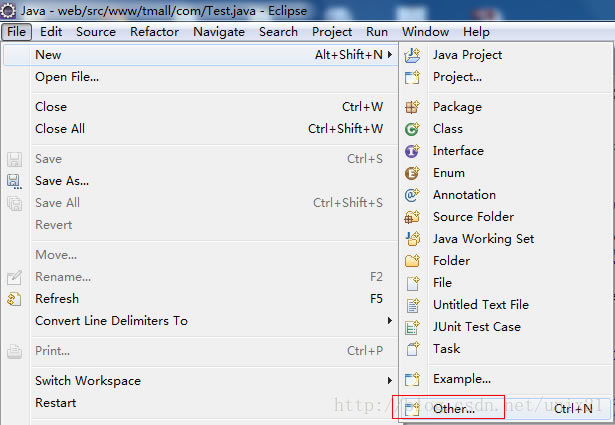Select Close All in the File menu
This screenshot has height=425, width=615.
pos(200,129)
